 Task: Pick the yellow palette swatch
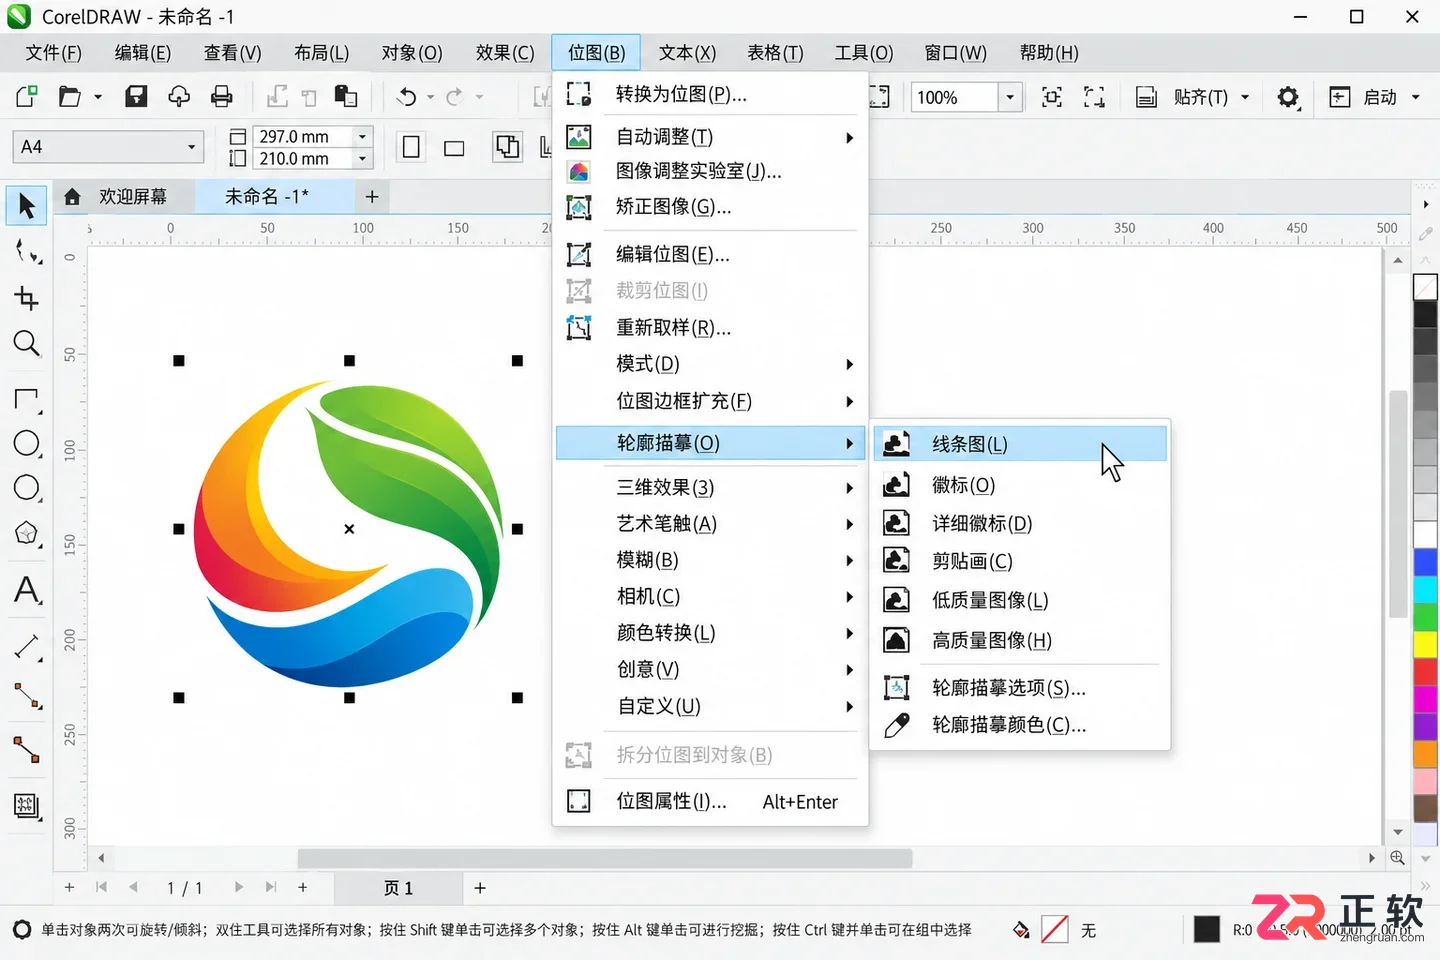[1425, 644]
